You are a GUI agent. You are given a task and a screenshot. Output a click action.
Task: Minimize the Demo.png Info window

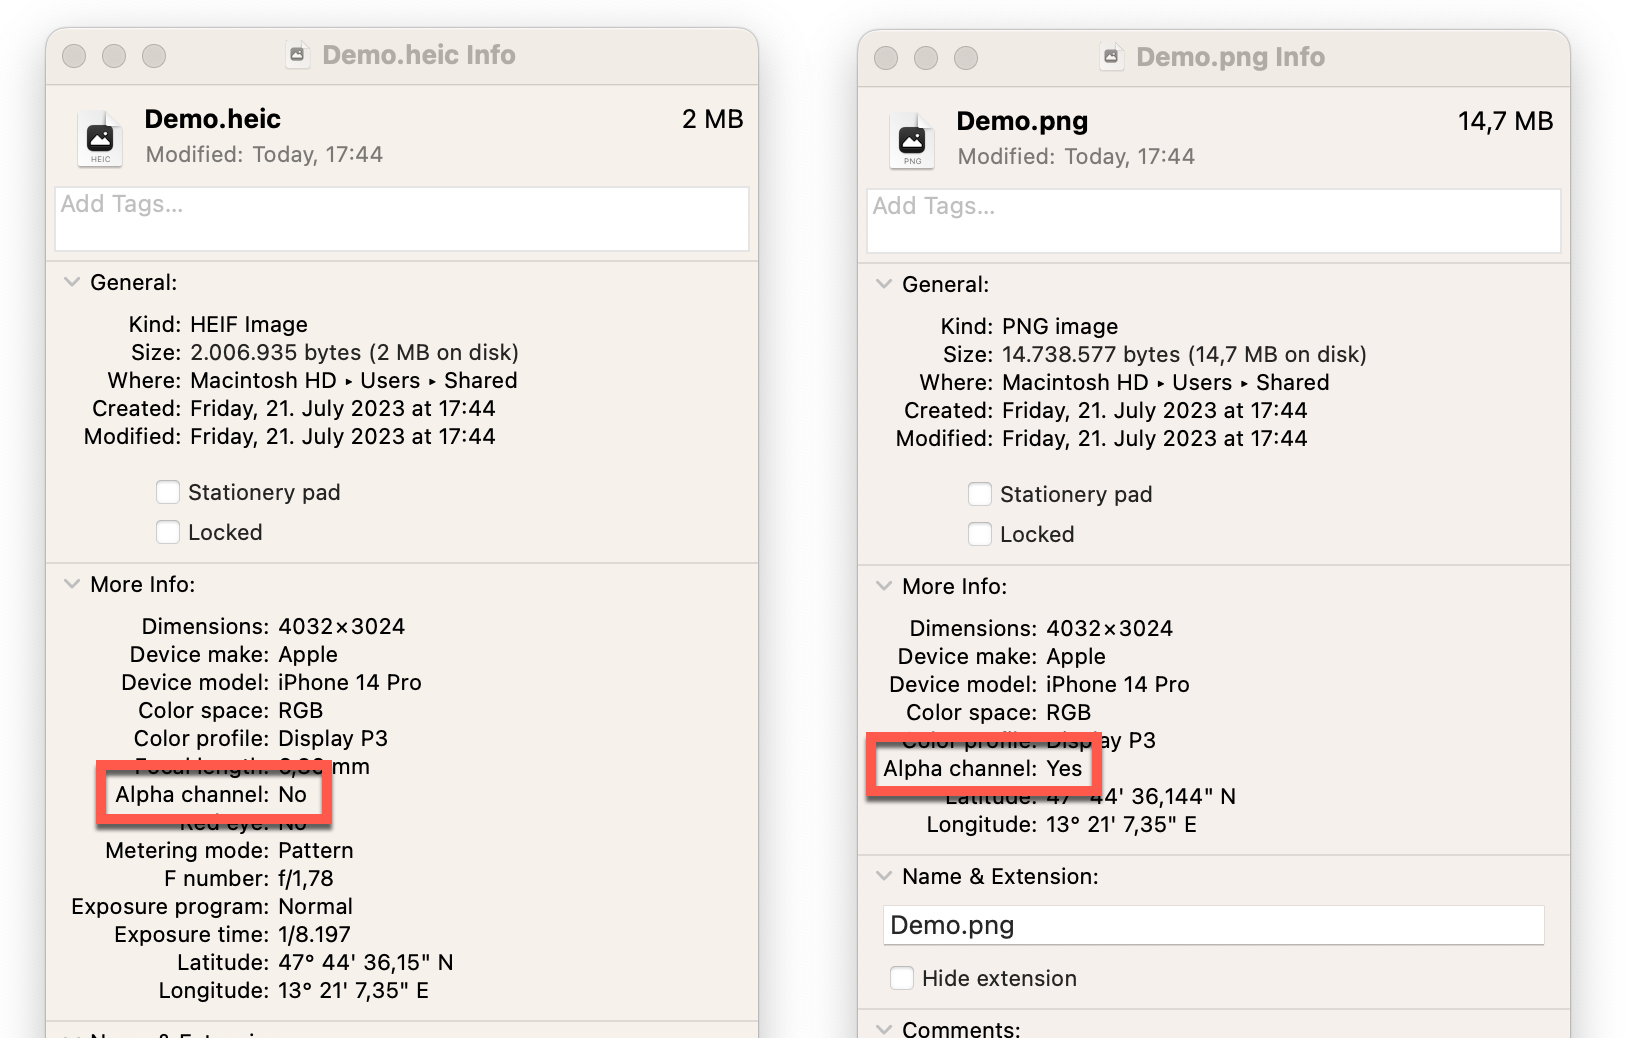tap(926, 58)
